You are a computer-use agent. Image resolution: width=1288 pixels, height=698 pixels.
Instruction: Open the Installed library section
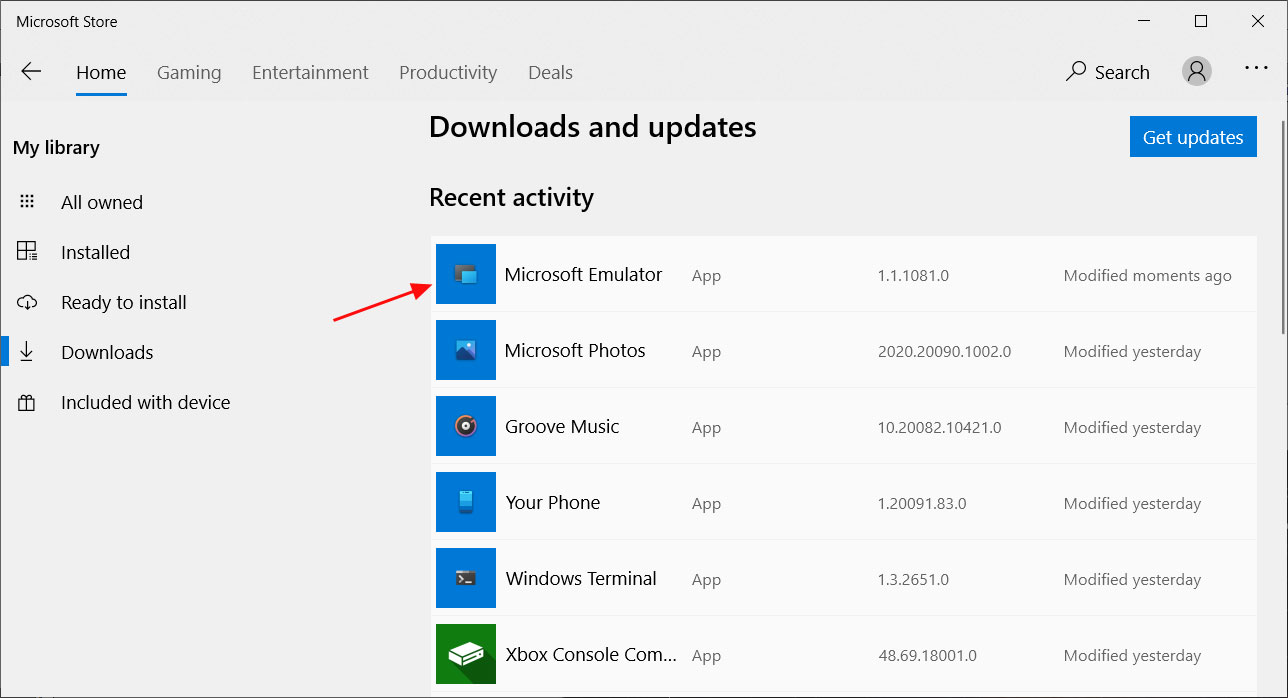point(95,252)
